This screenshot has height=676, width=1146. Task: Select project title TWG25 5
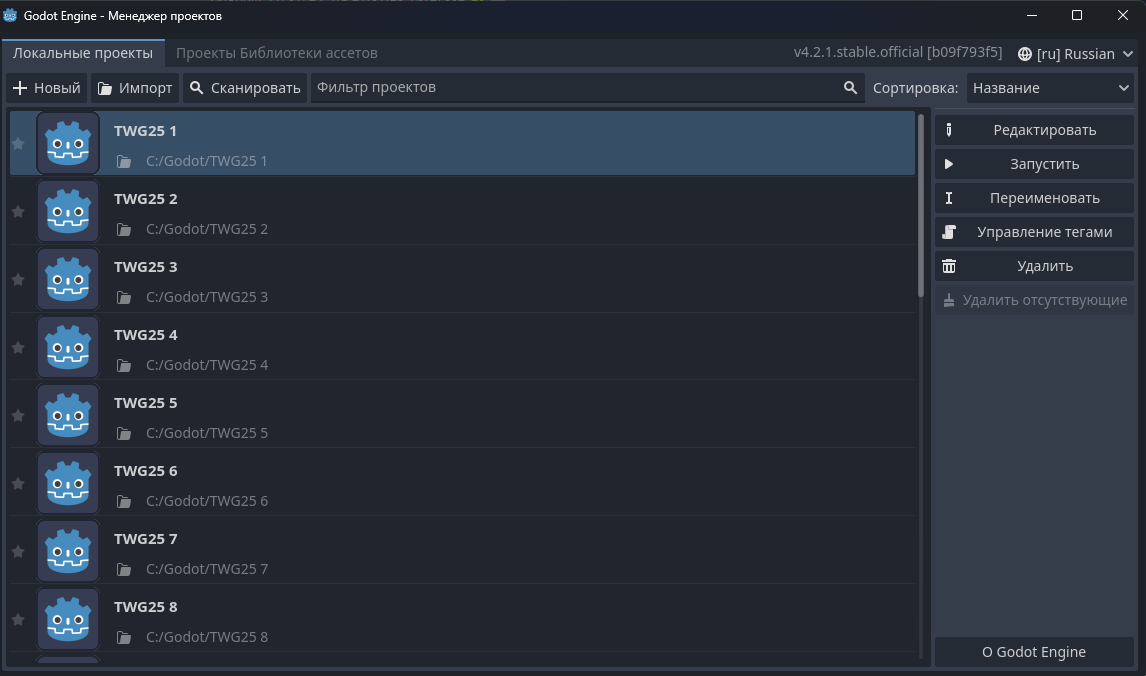[145, 403]
